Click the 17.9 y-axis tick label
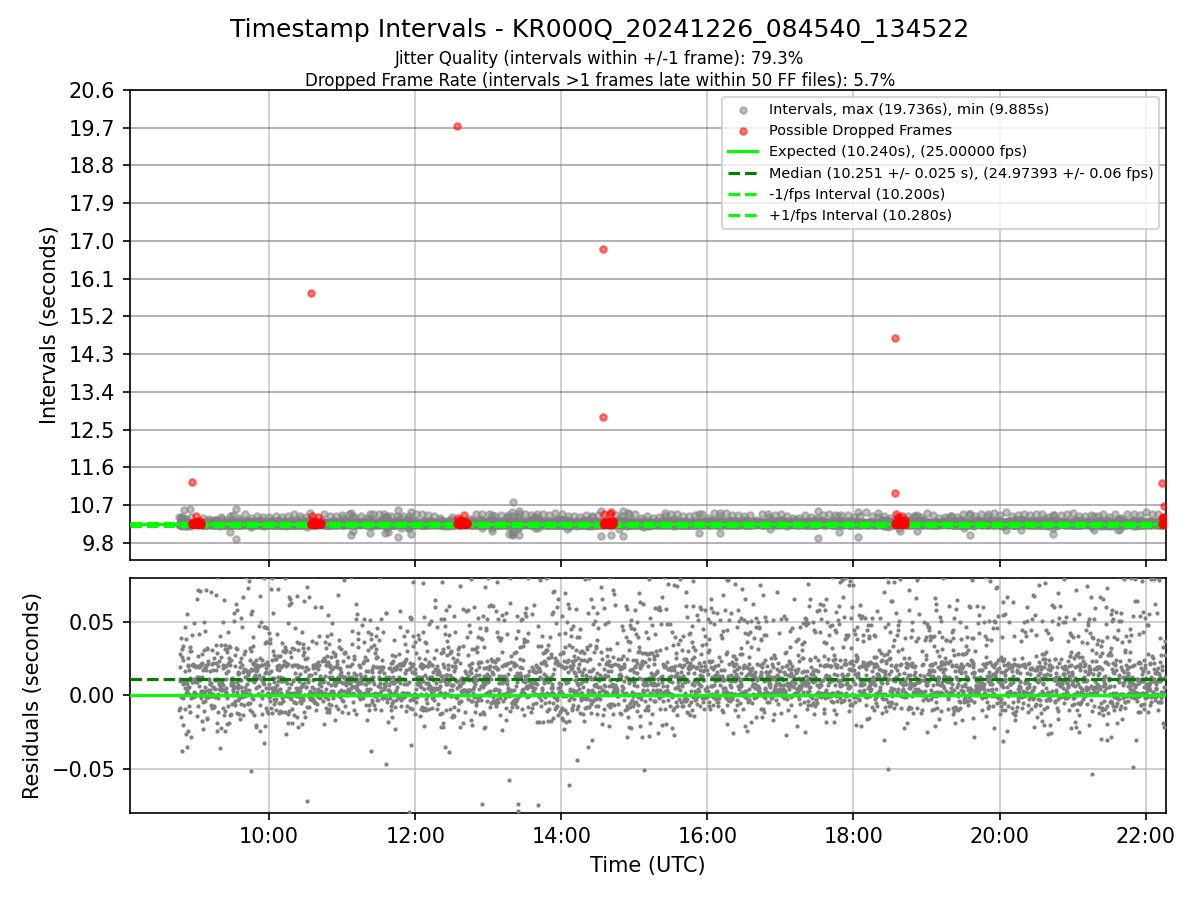 (93, 204)
